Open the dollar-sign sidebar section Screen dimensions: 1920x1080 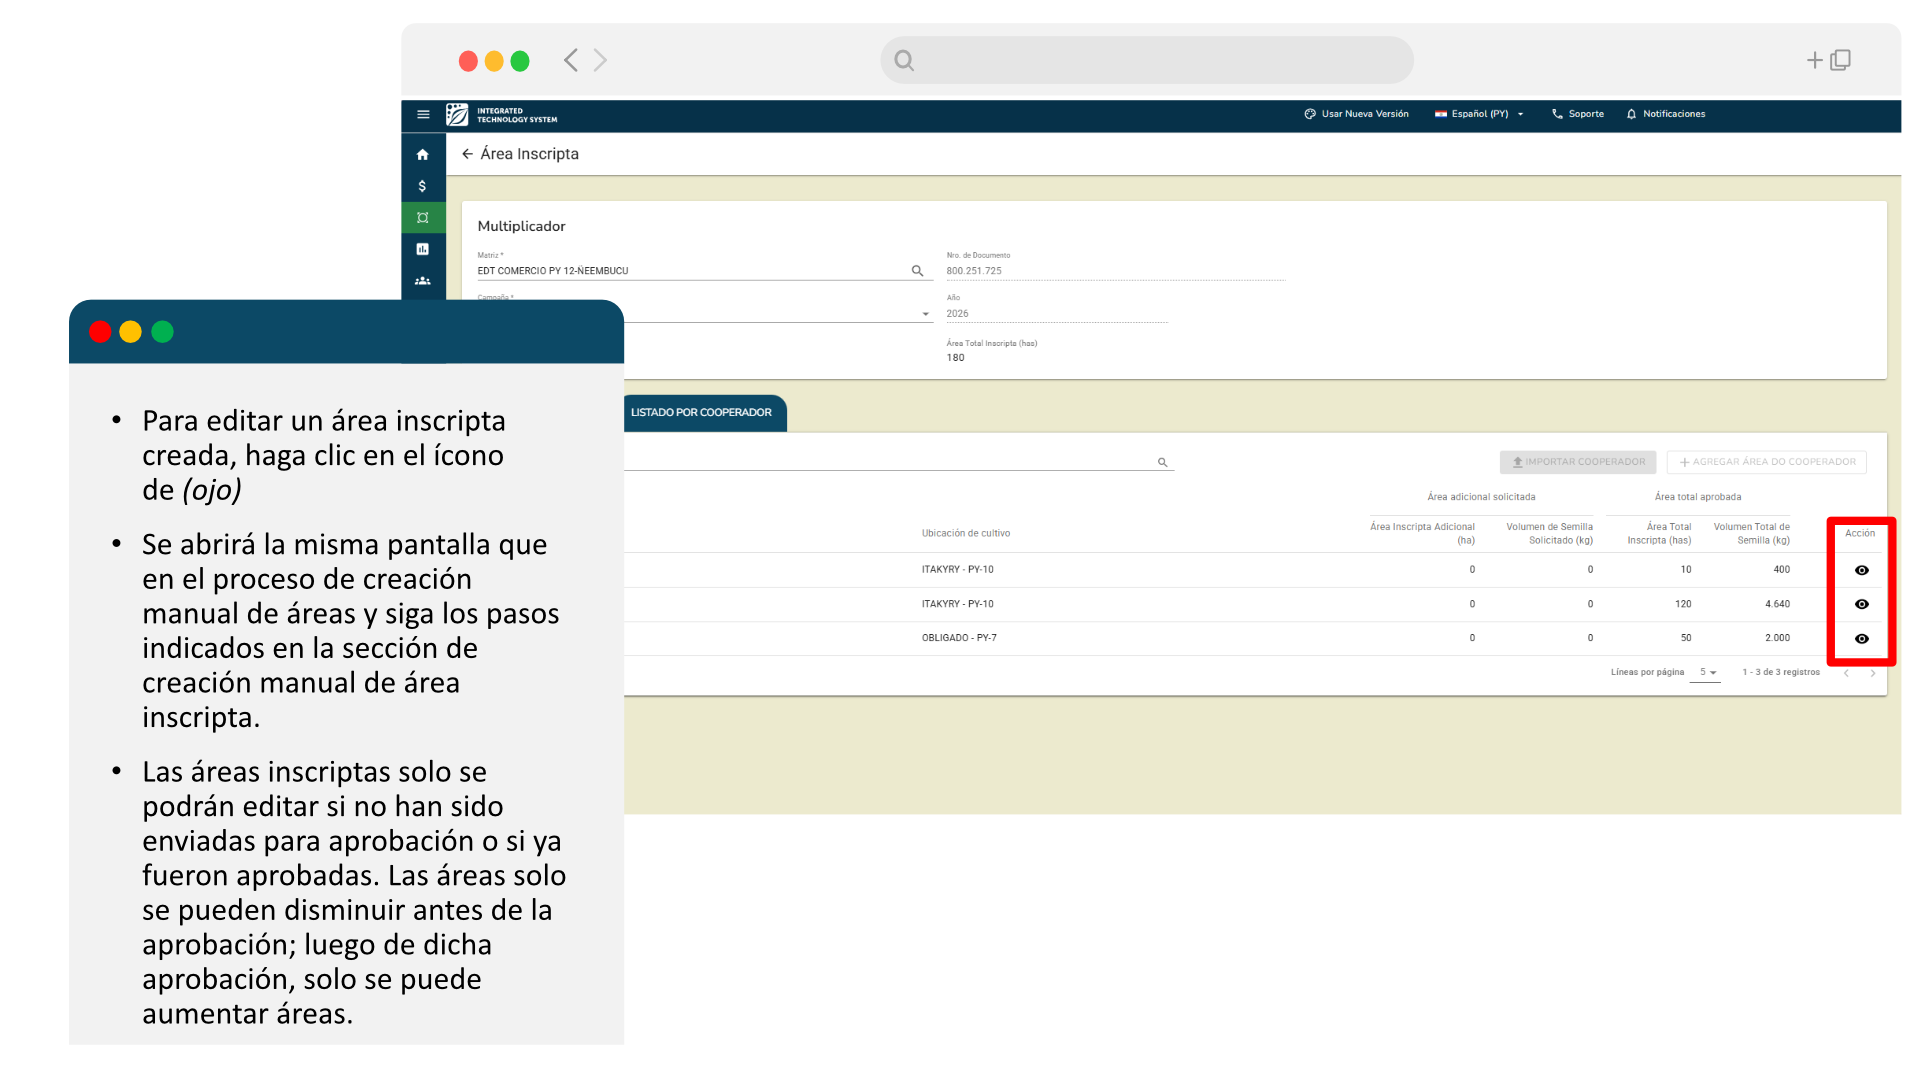[423, 186]
